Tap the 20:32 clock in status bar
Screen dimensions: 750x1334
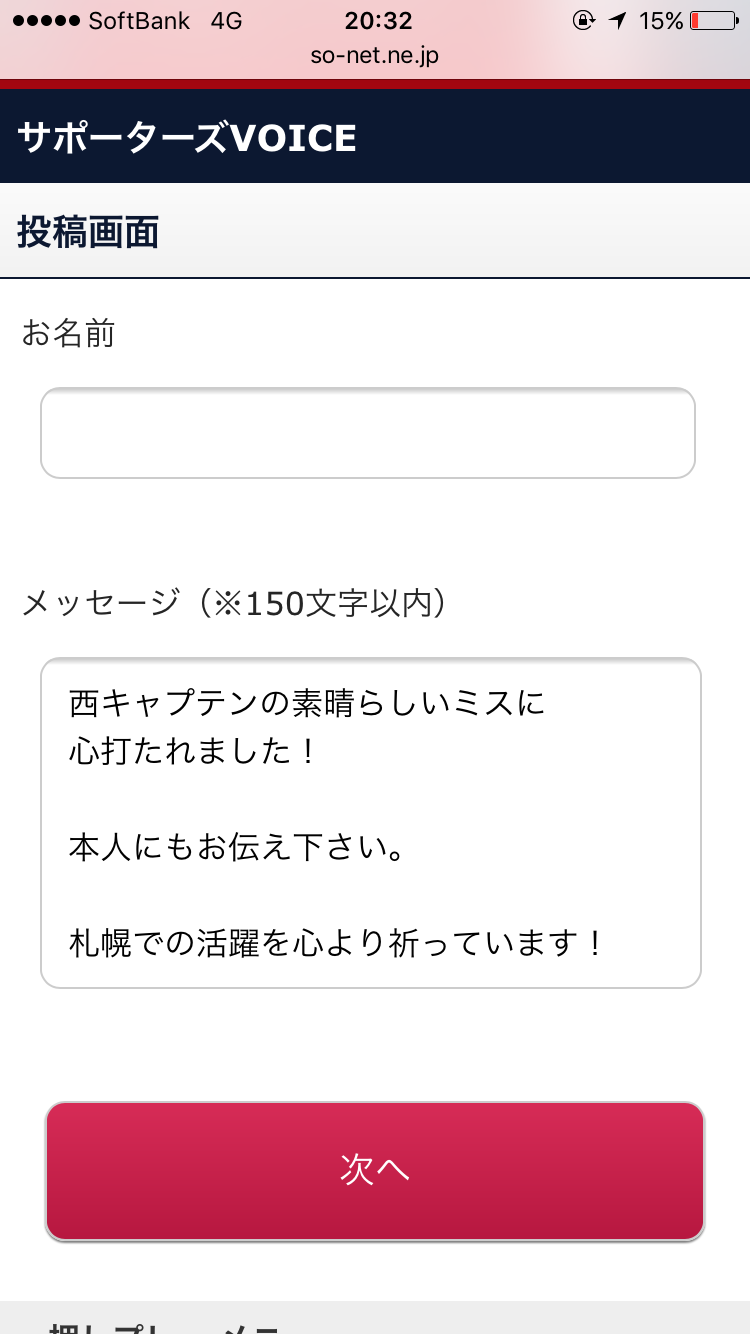click(x=378, y=21)
